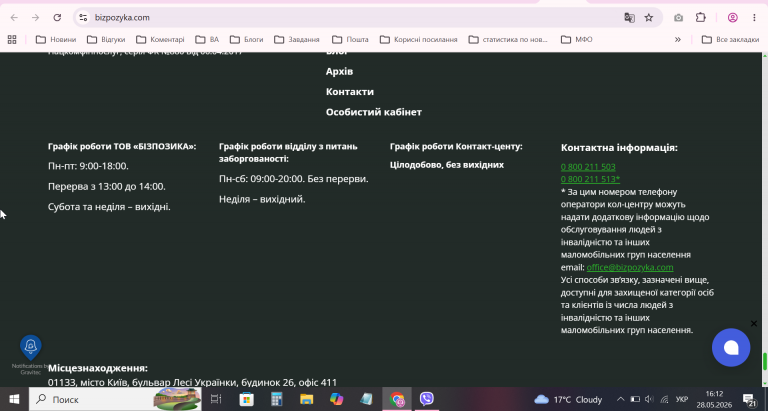768x411 pixels.
Task: Open the ВА bookmark folder
Action: [207, 39]
